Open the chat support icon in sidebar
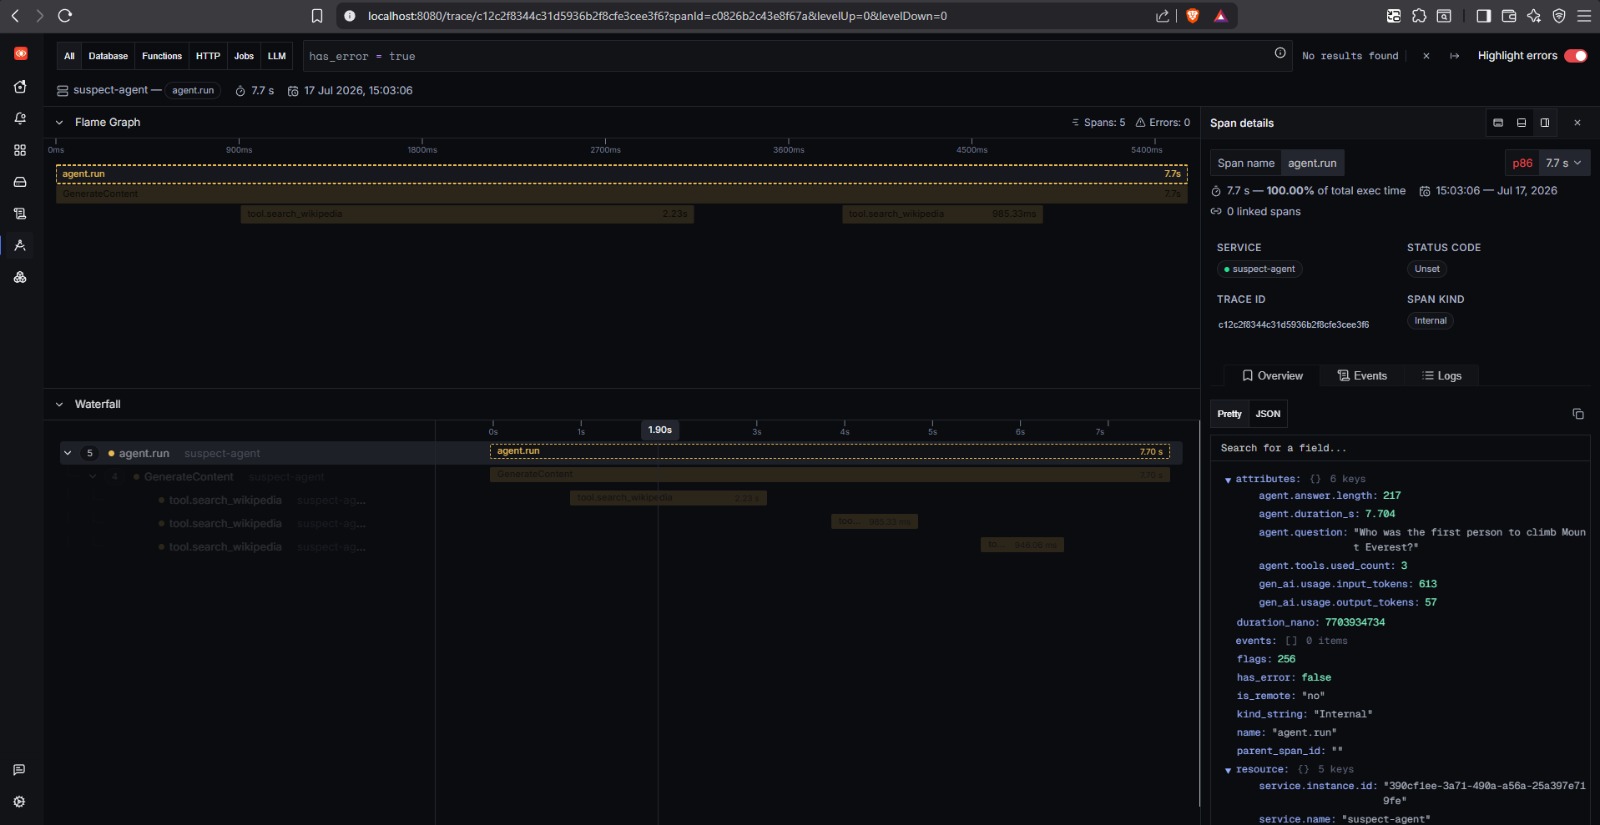This screenshot has height=825, width=1600. (x=19, y=770)
